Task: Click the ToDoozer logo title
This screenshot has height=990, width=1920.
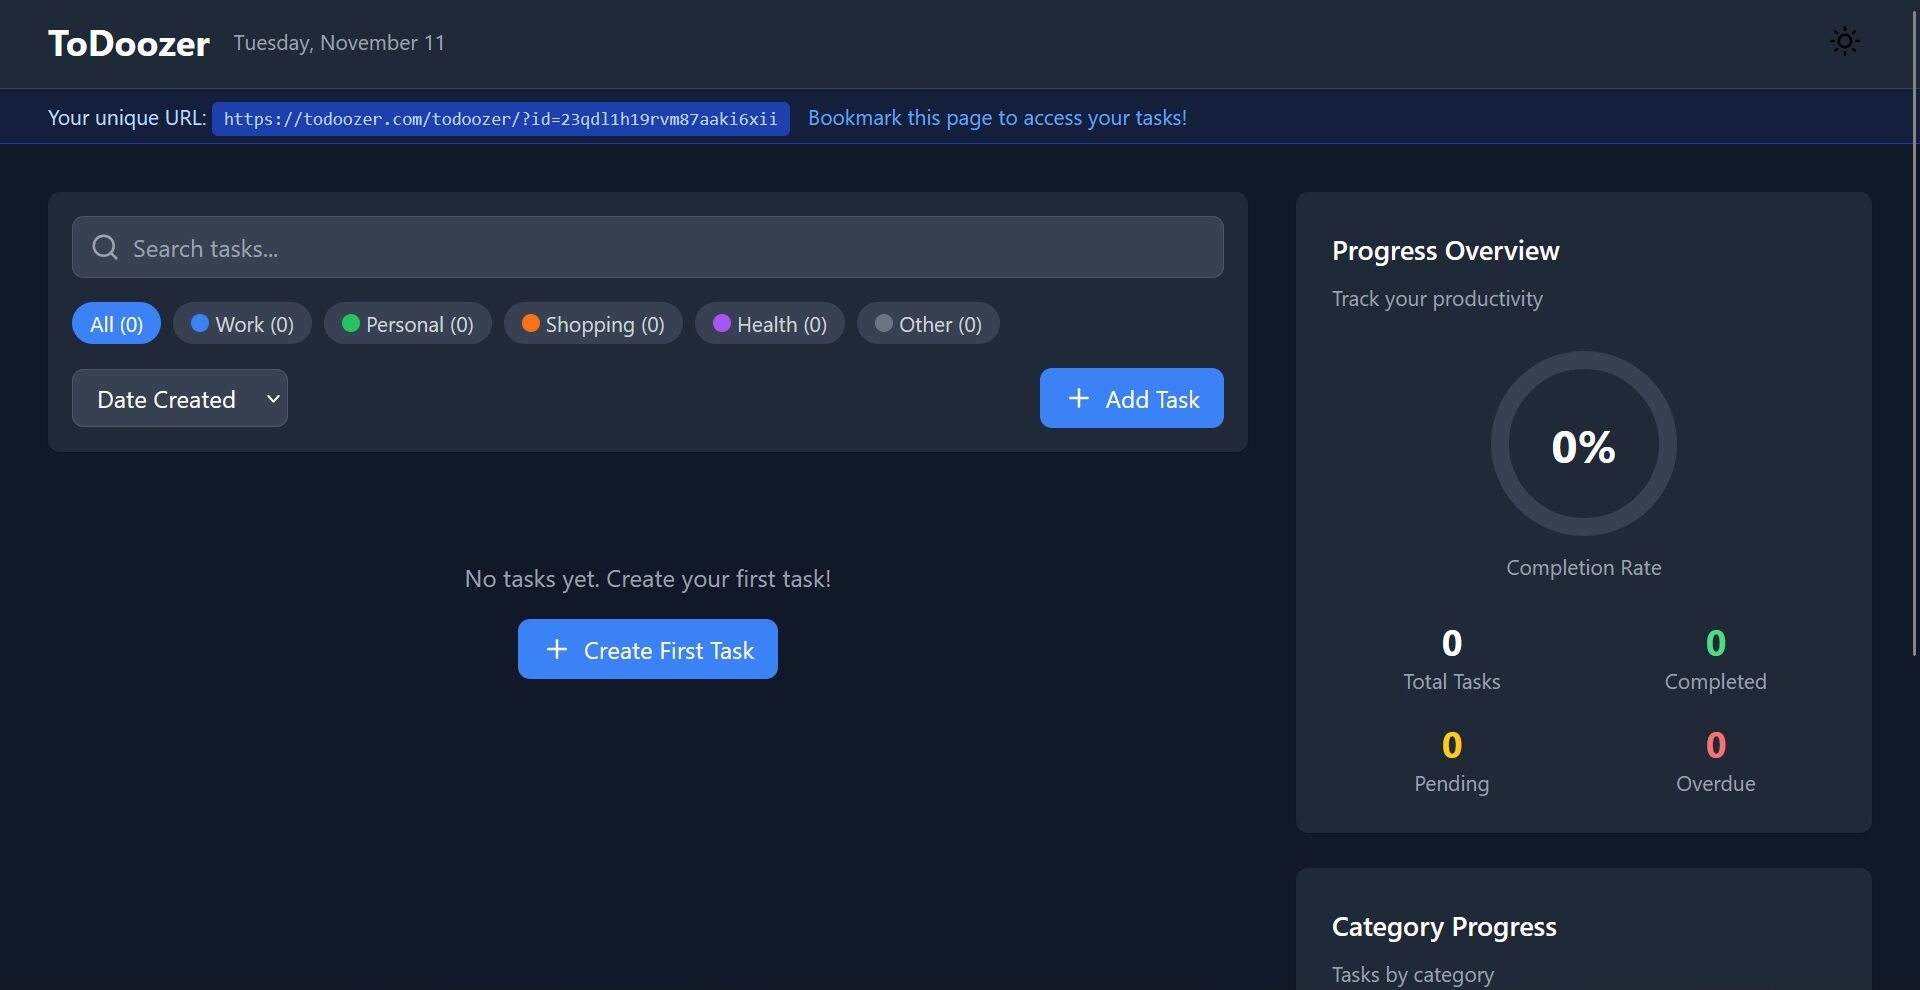Action: (129, 43)
